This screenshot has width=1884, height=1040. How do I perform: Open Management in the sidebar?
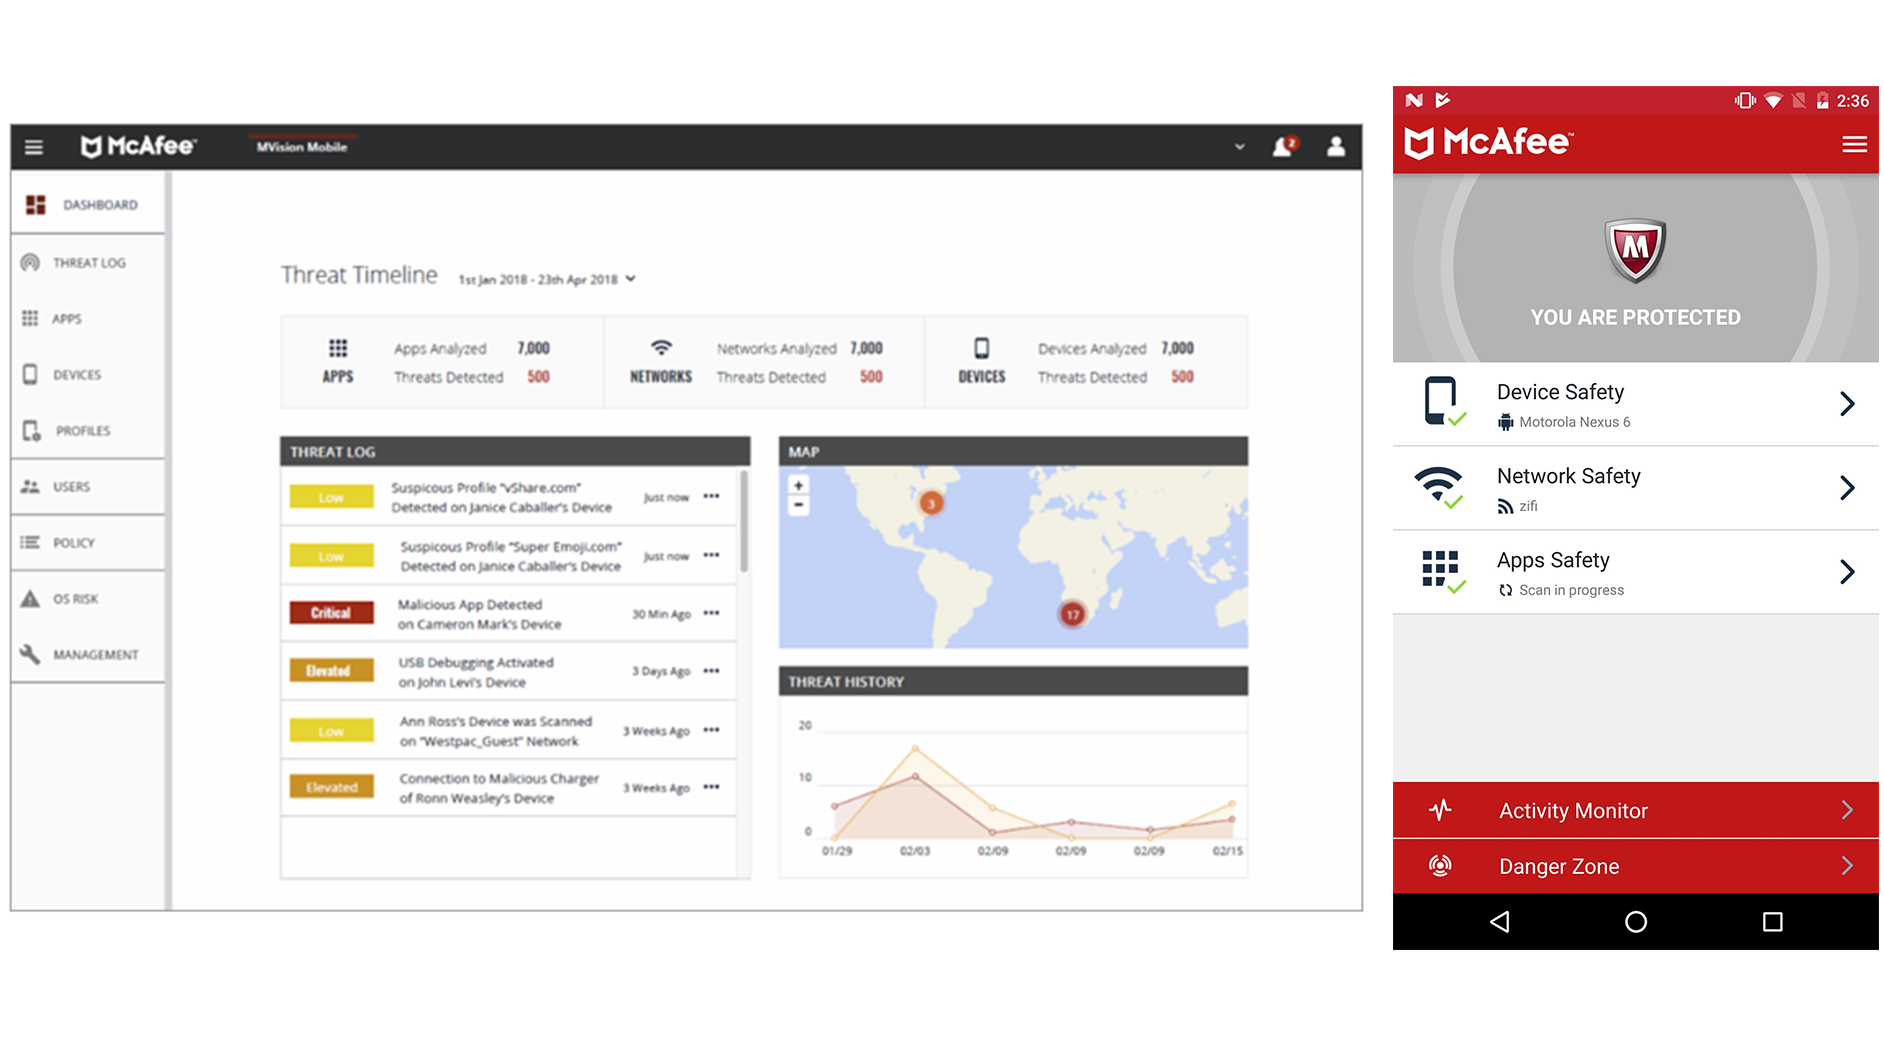(x=88, y=654)
